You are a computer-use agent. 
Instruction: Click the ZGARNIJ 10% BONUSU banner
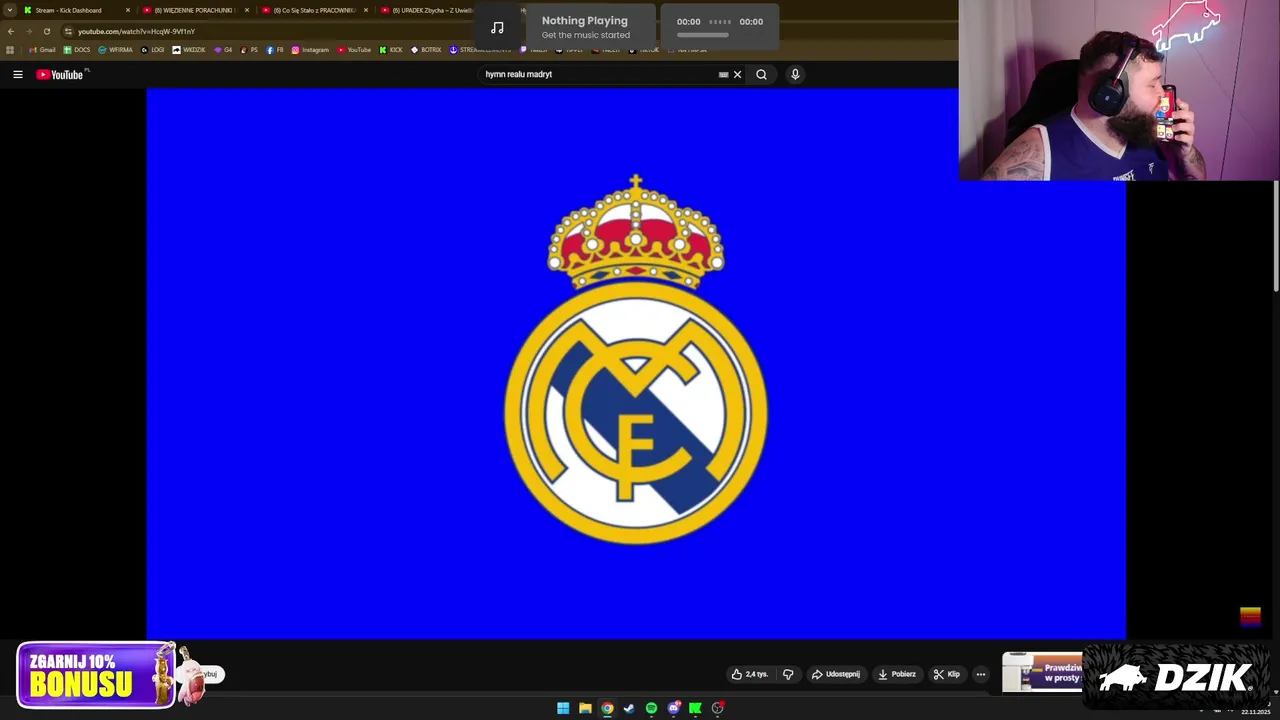click(96, 675)
